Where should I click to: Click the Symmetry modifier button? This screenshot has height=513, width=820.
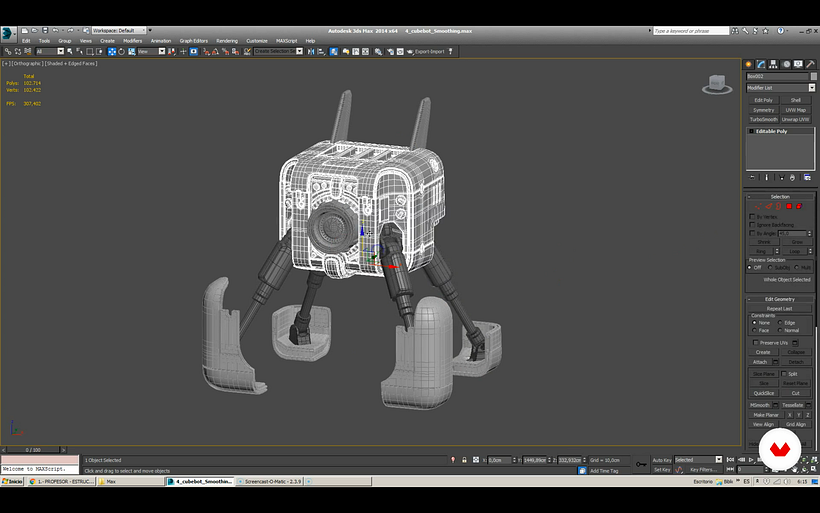point(764,110)
